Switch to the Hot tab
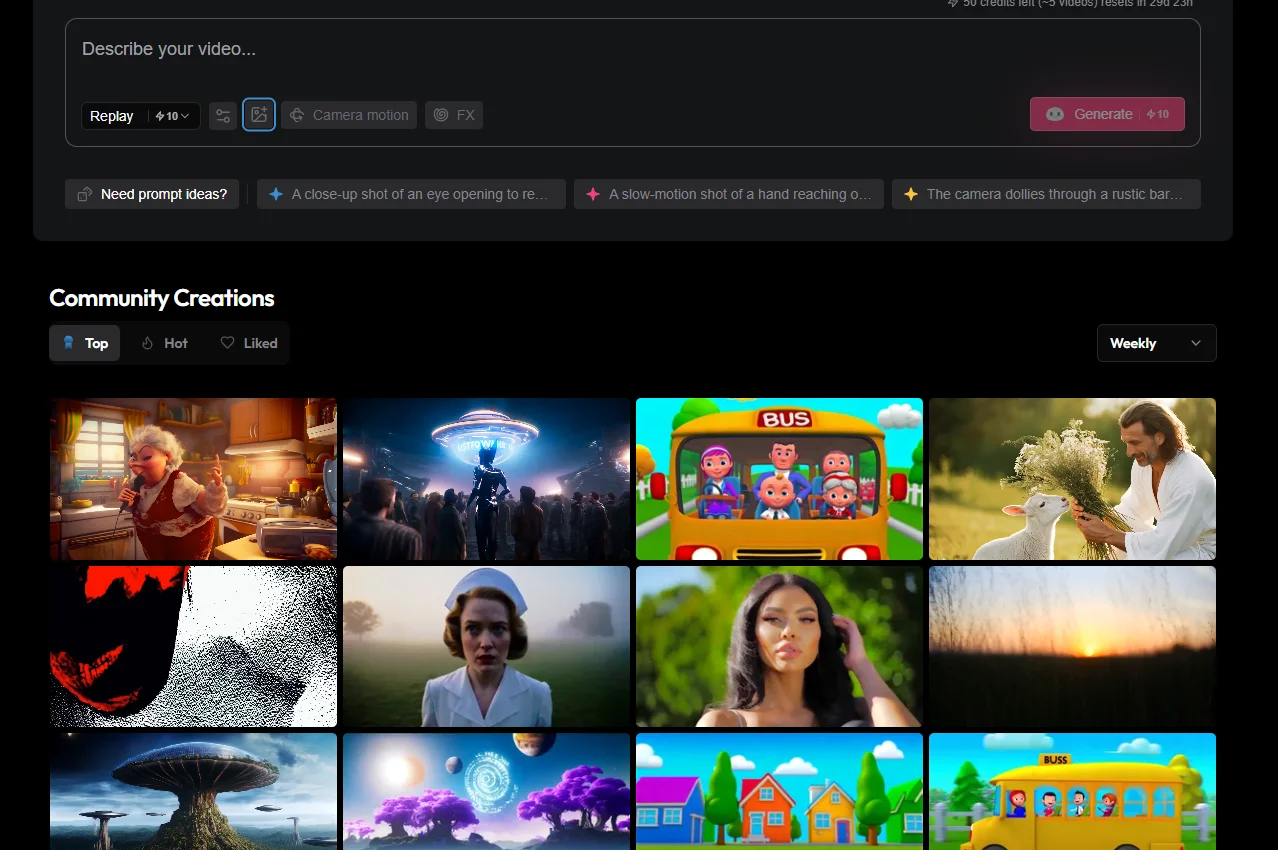The height and width of the screenshot is (850, 1278). (x=165, y=343)
